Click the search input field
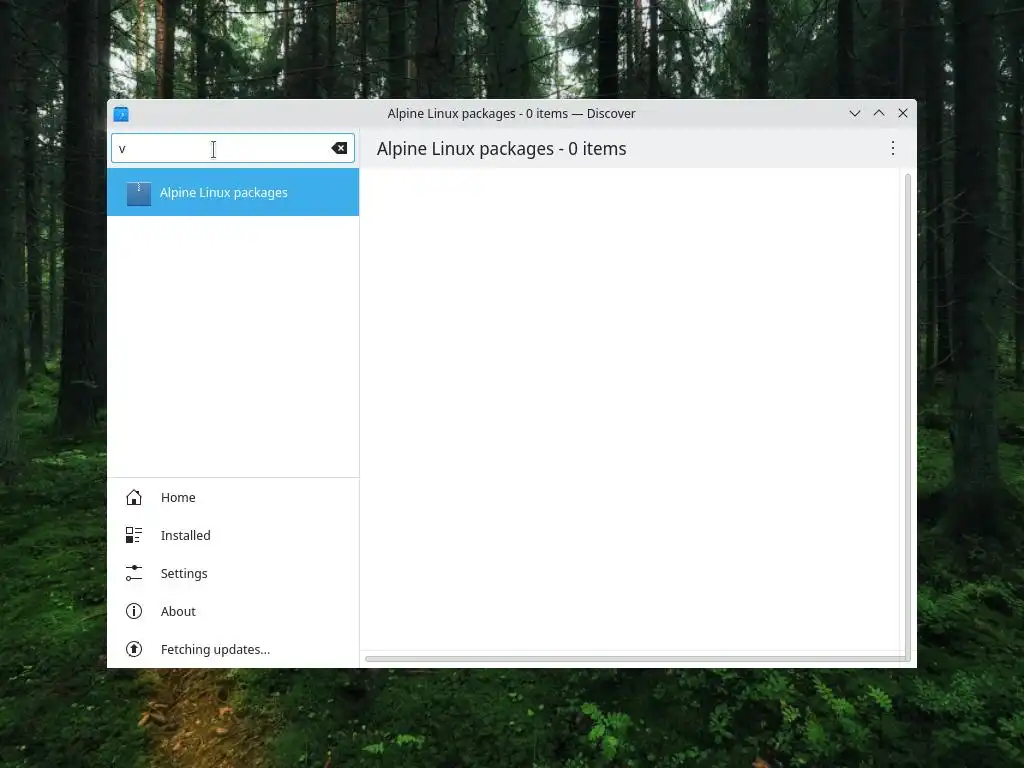The height and width of the screenshot is (768, 1024). (x=232, y=148)
